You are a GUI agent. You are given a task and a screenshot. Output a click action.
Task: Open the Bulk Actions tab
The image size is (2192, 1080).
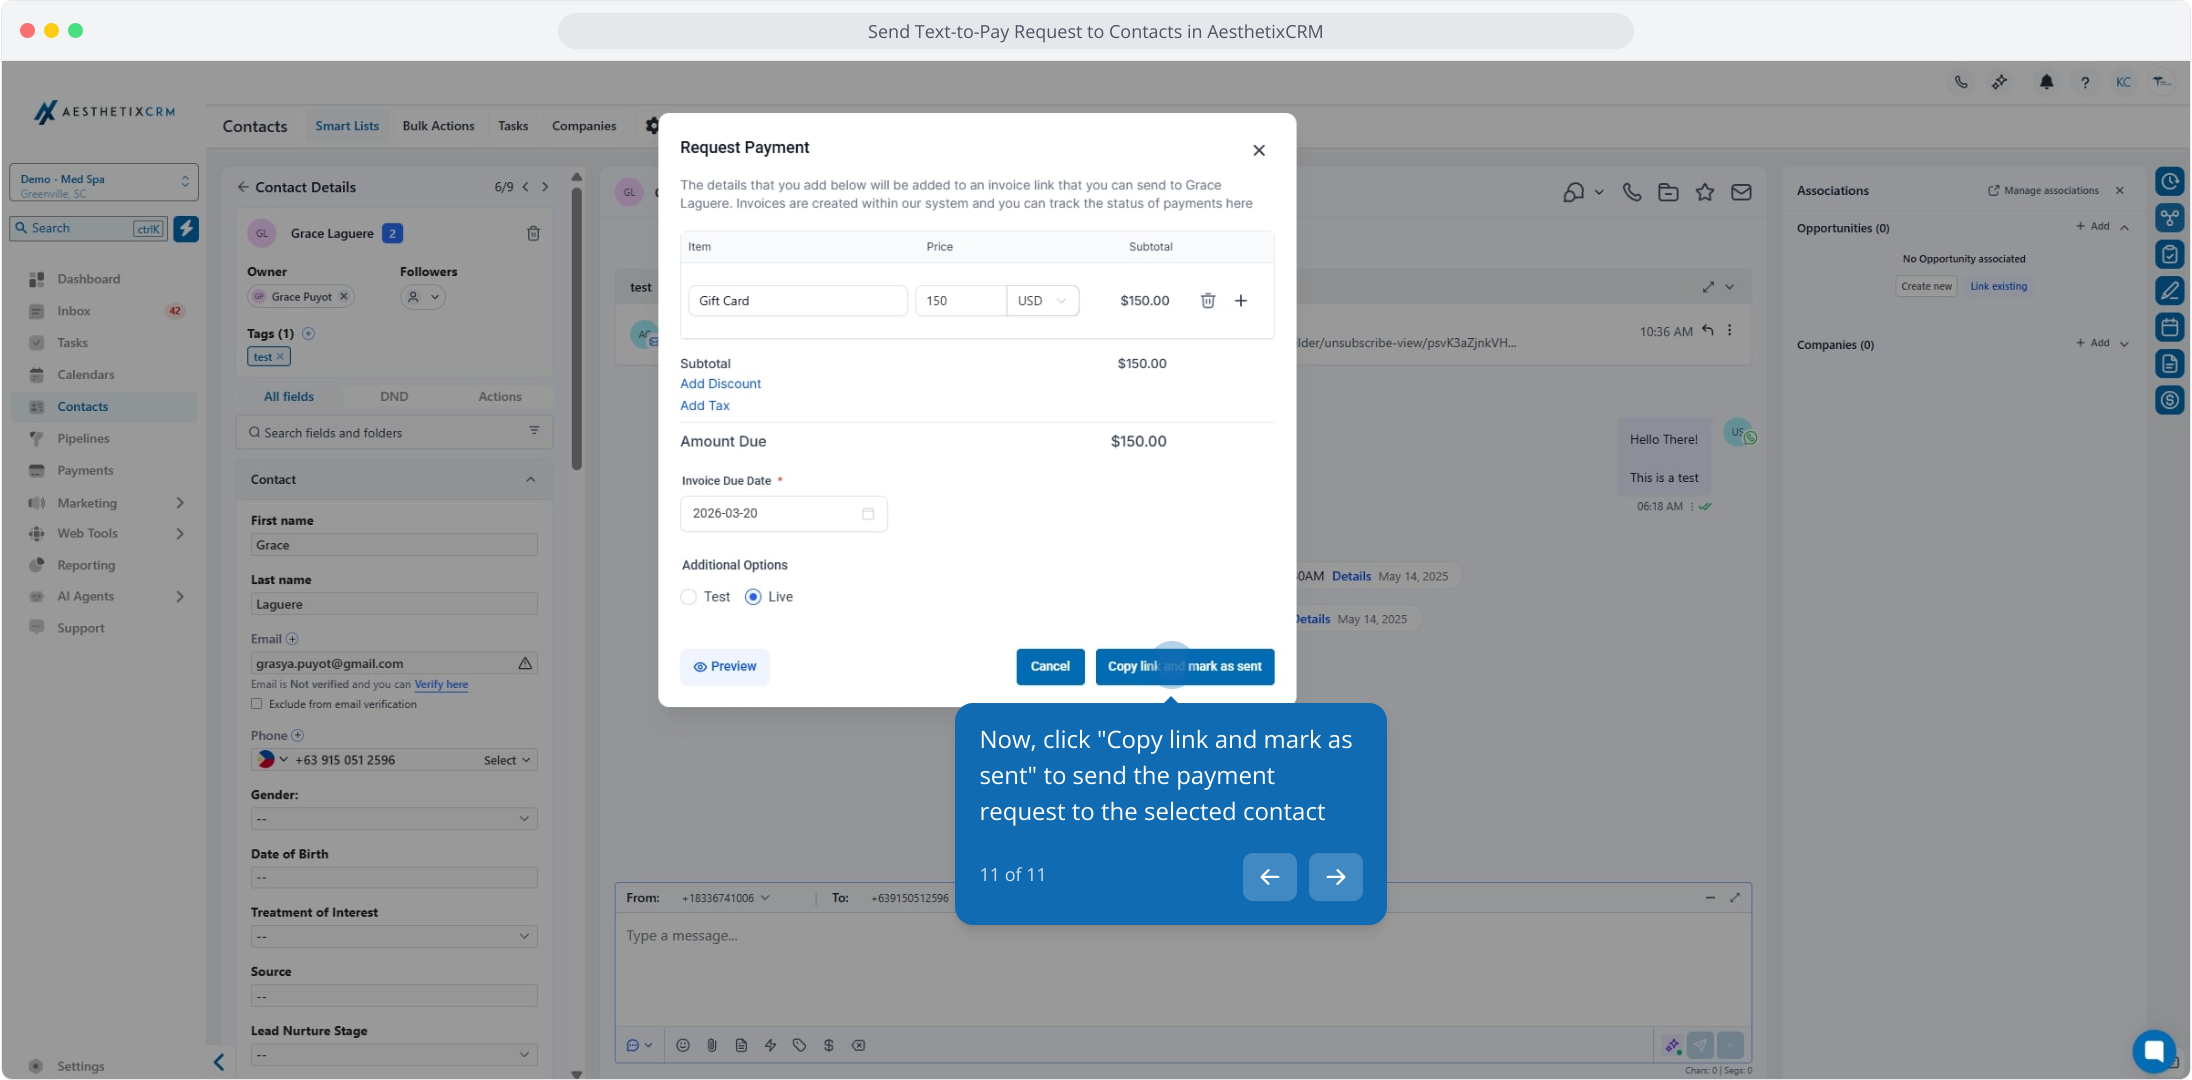tap(438, 126)
